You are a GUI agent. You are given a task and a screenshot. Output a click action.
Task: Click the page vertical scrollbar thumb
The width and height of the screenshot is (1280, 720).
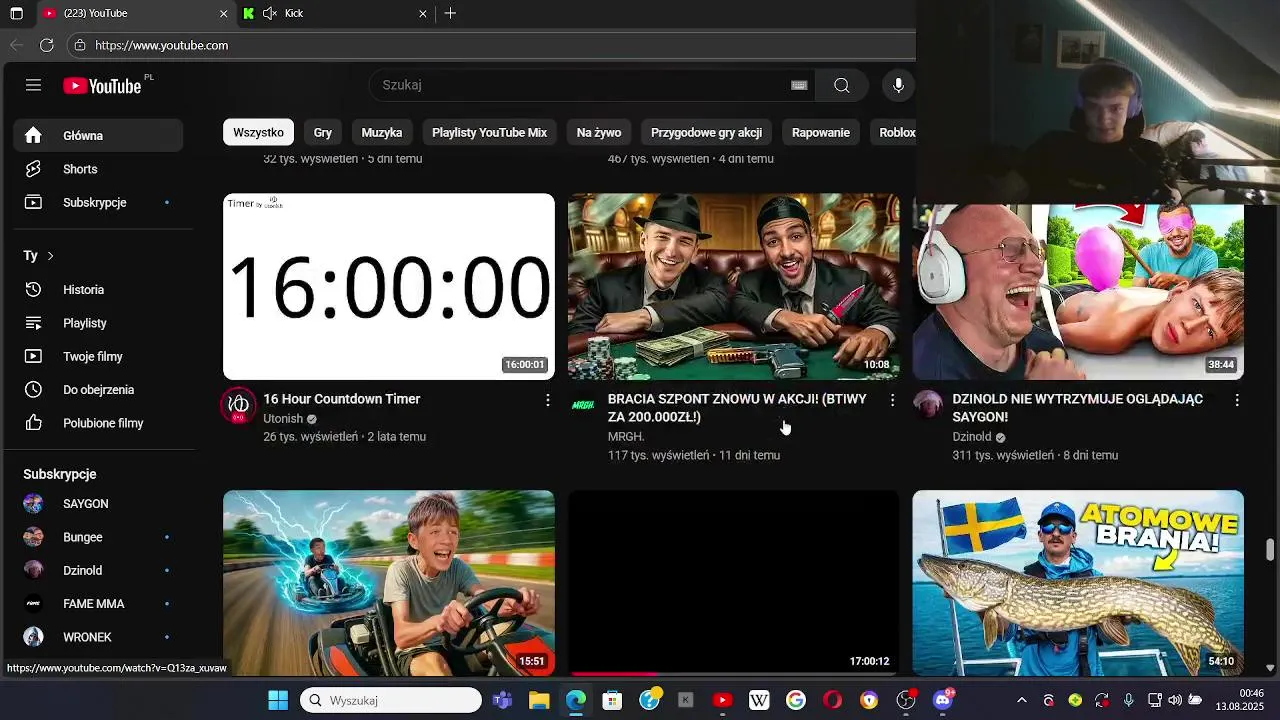click(x=1270, y=550)
